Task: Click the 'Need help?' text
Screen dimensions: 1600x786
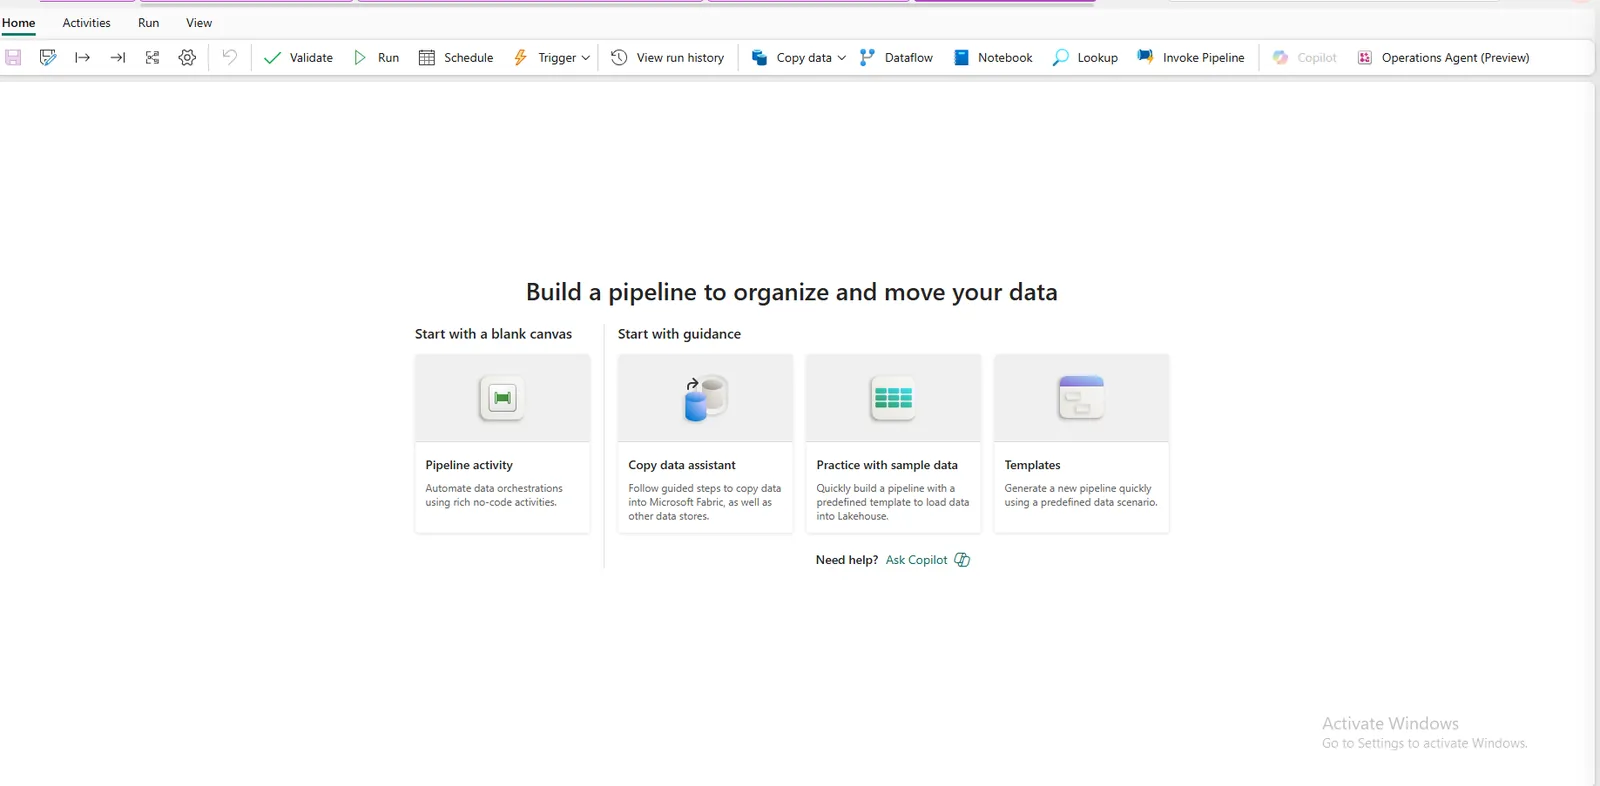Action: click(846, 560)
